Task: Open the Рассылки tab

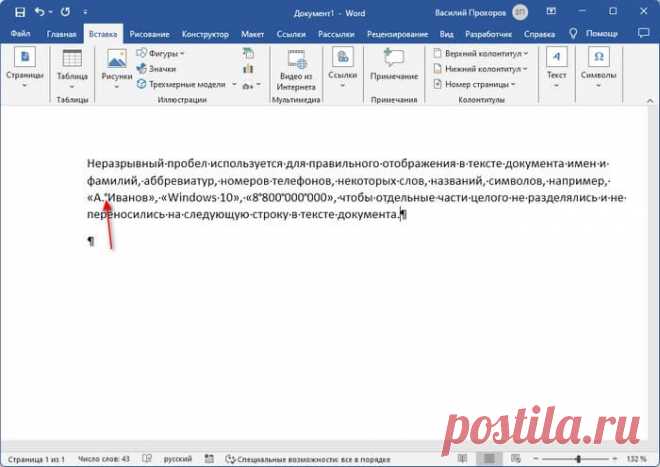Action: coord(336,34)
